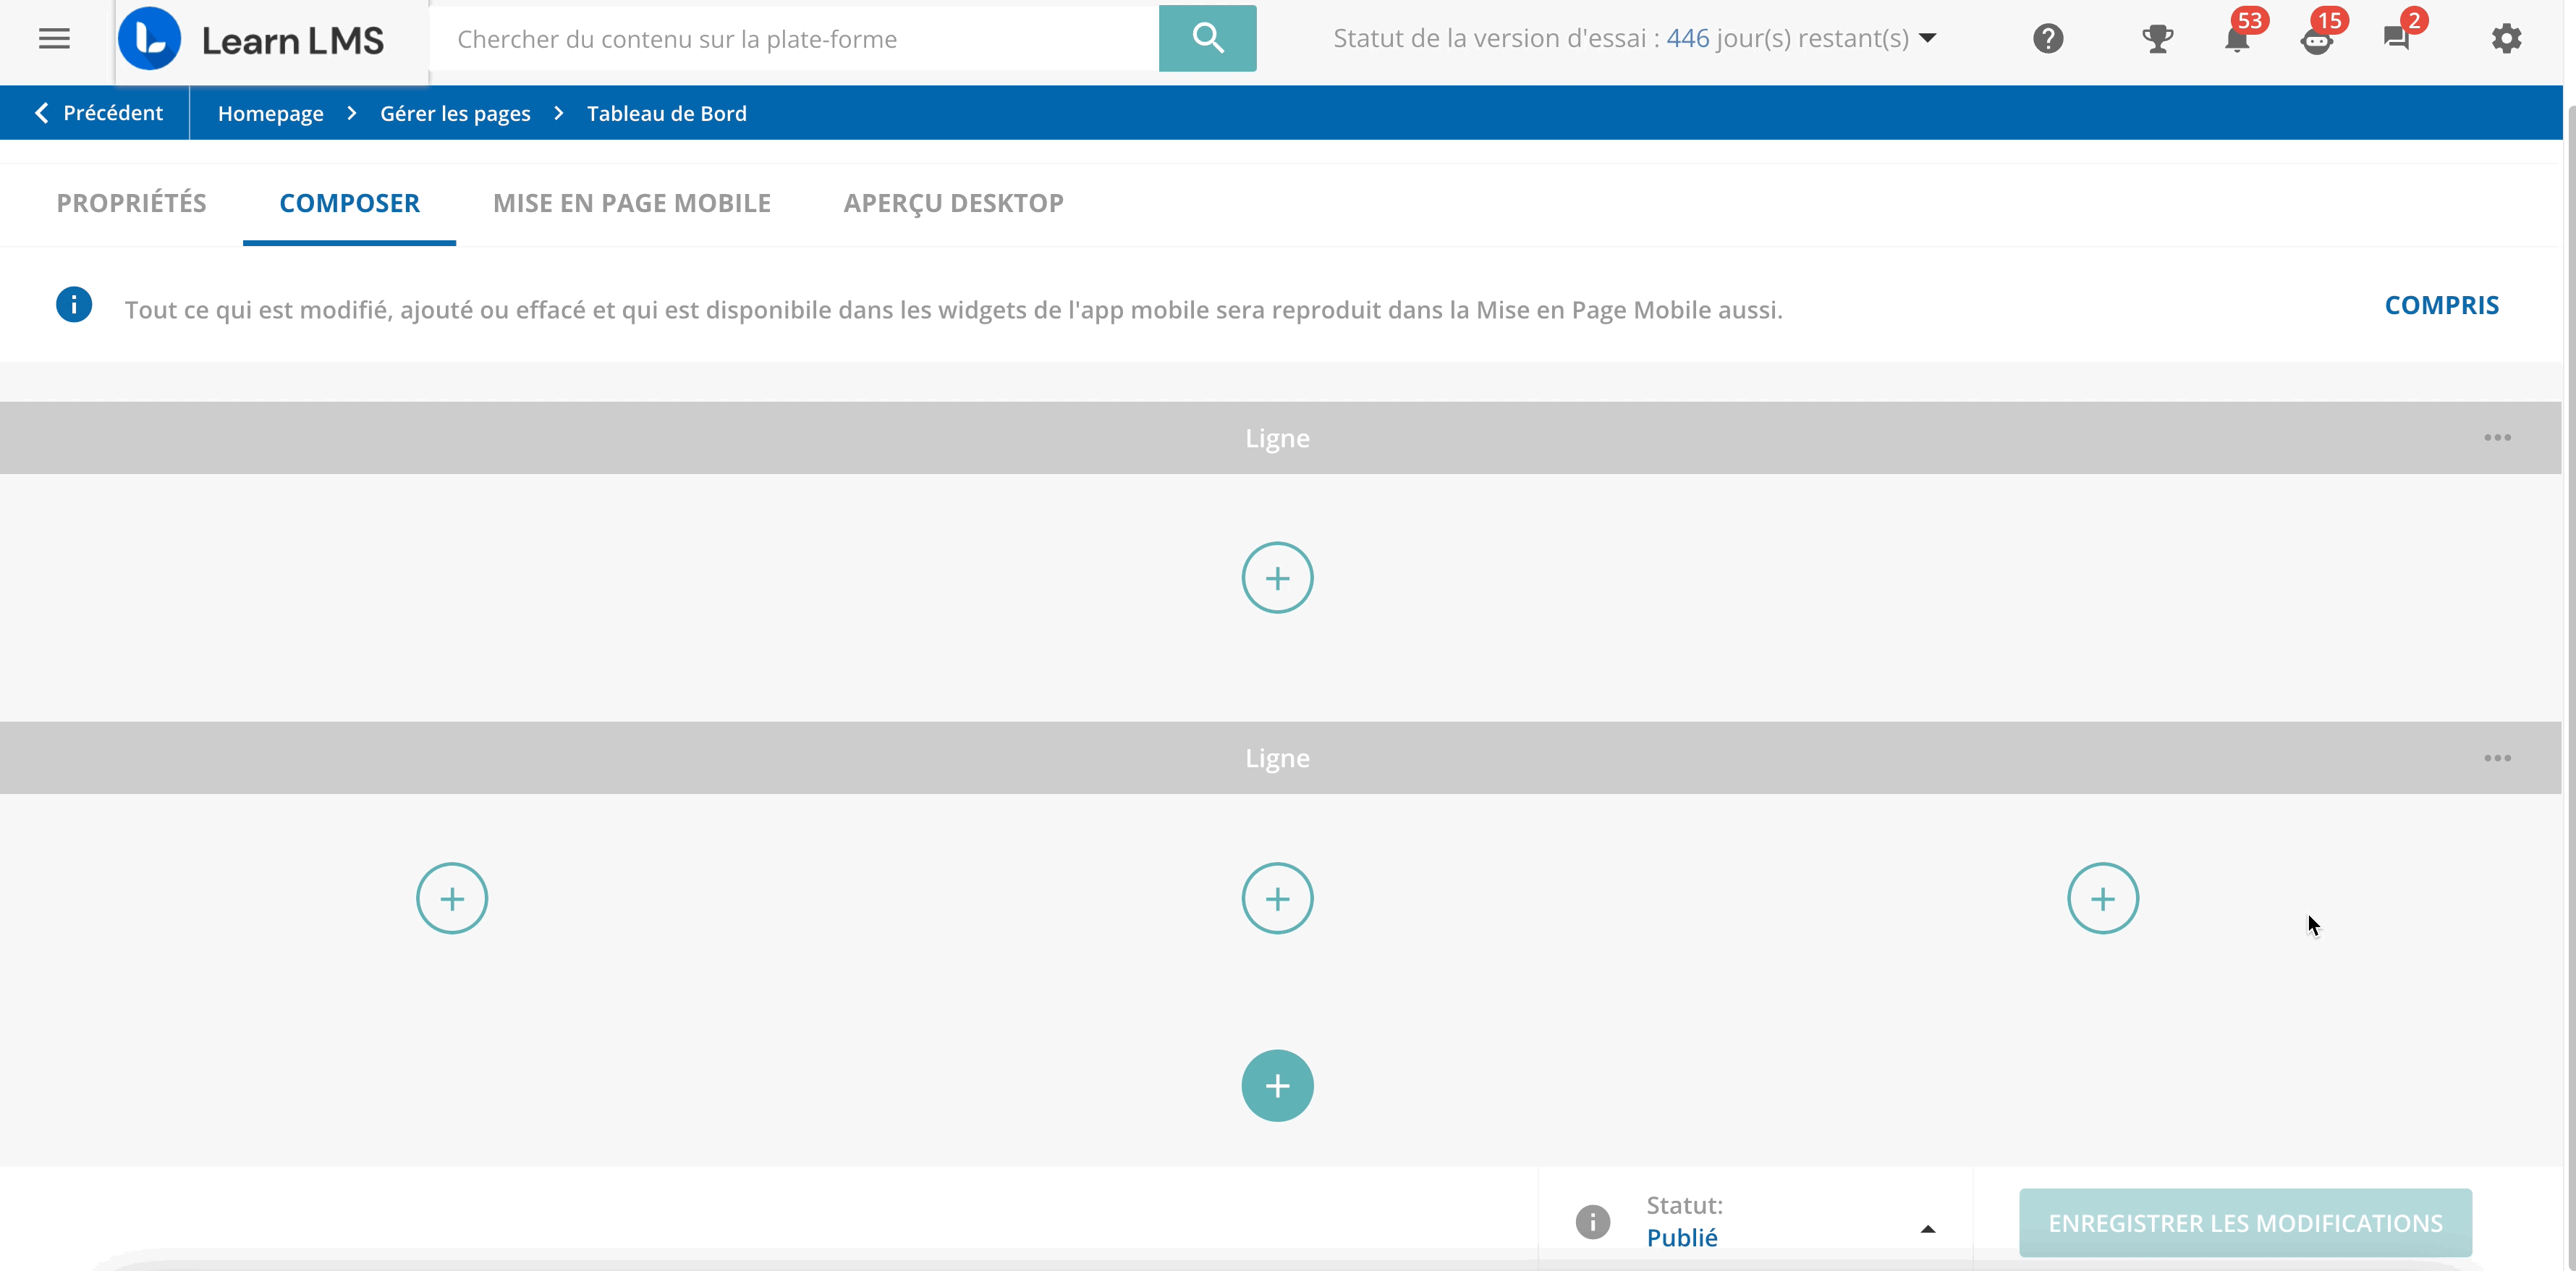Open the hamburger main menu

[54, 39]
